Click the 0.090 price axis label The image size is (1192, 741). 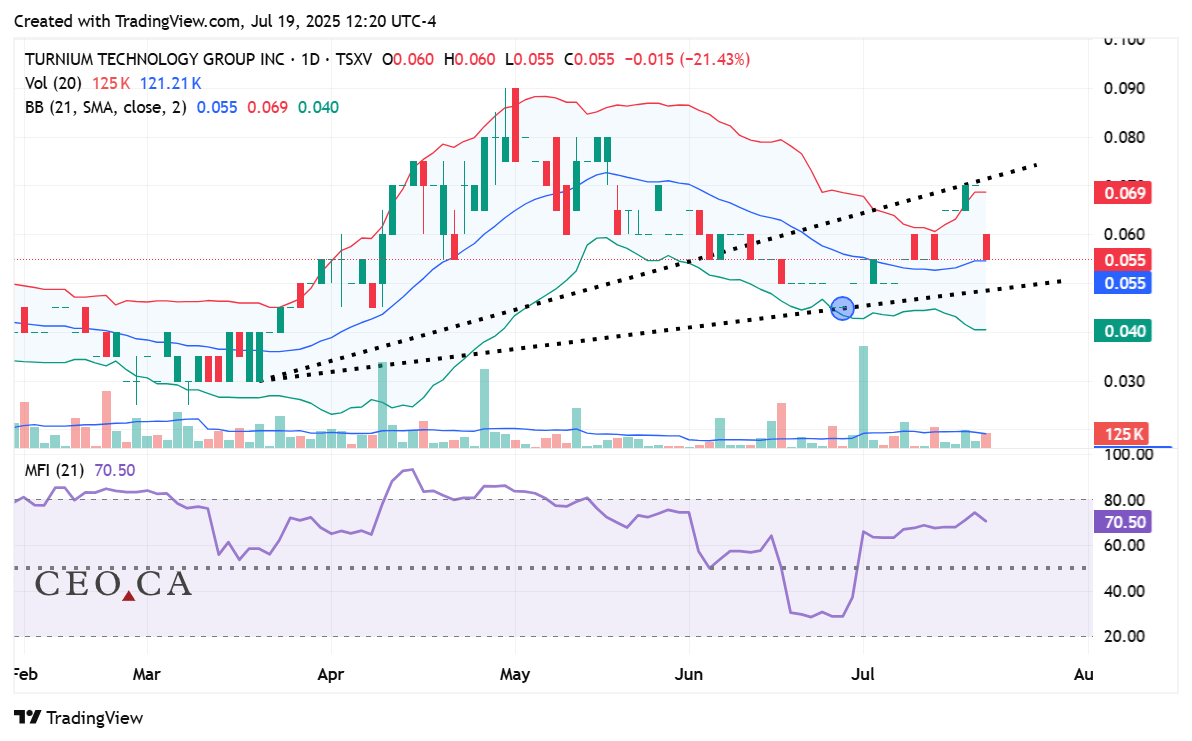[x=1124, y=89]
